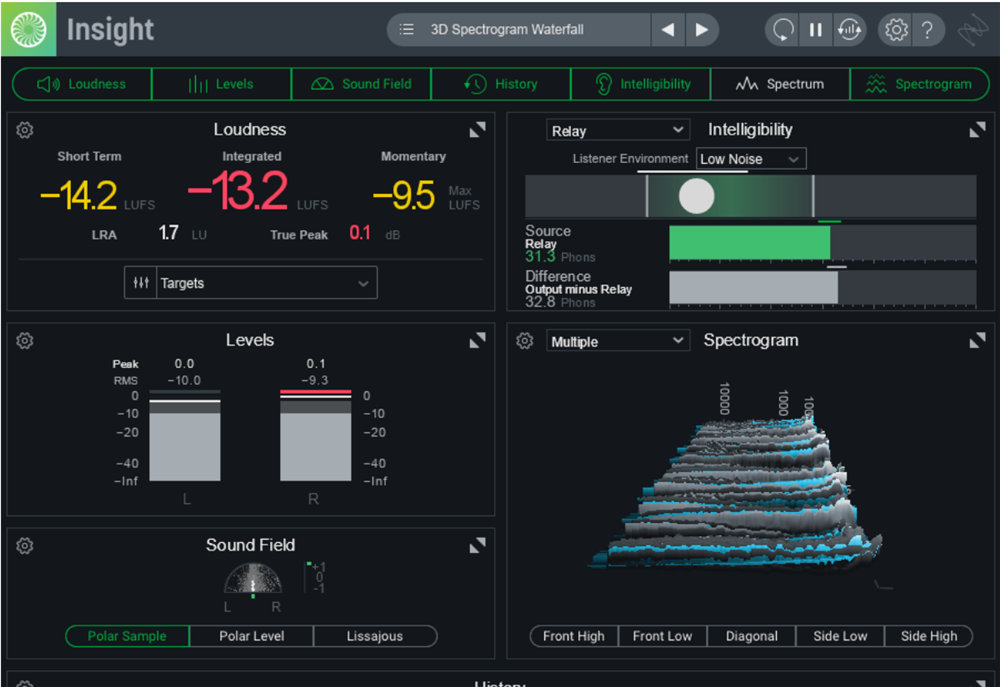Open global settings gear in header
Screen dimensions: 1000x687
click(x=895, y=29)
